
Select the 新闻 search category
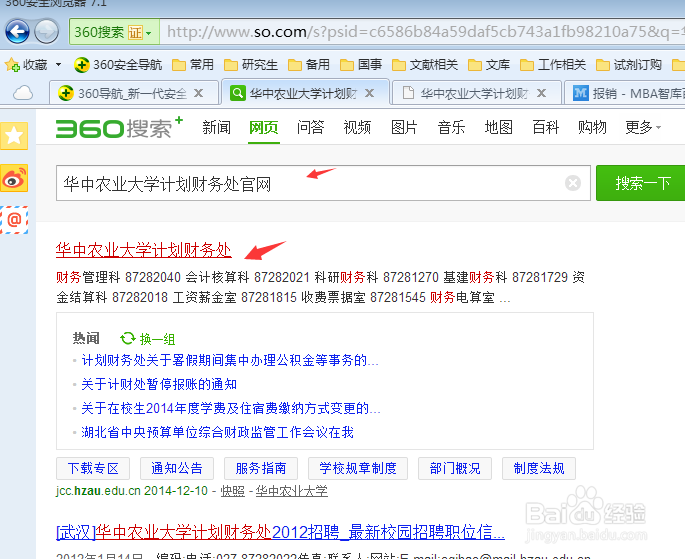tap(216, 128)
